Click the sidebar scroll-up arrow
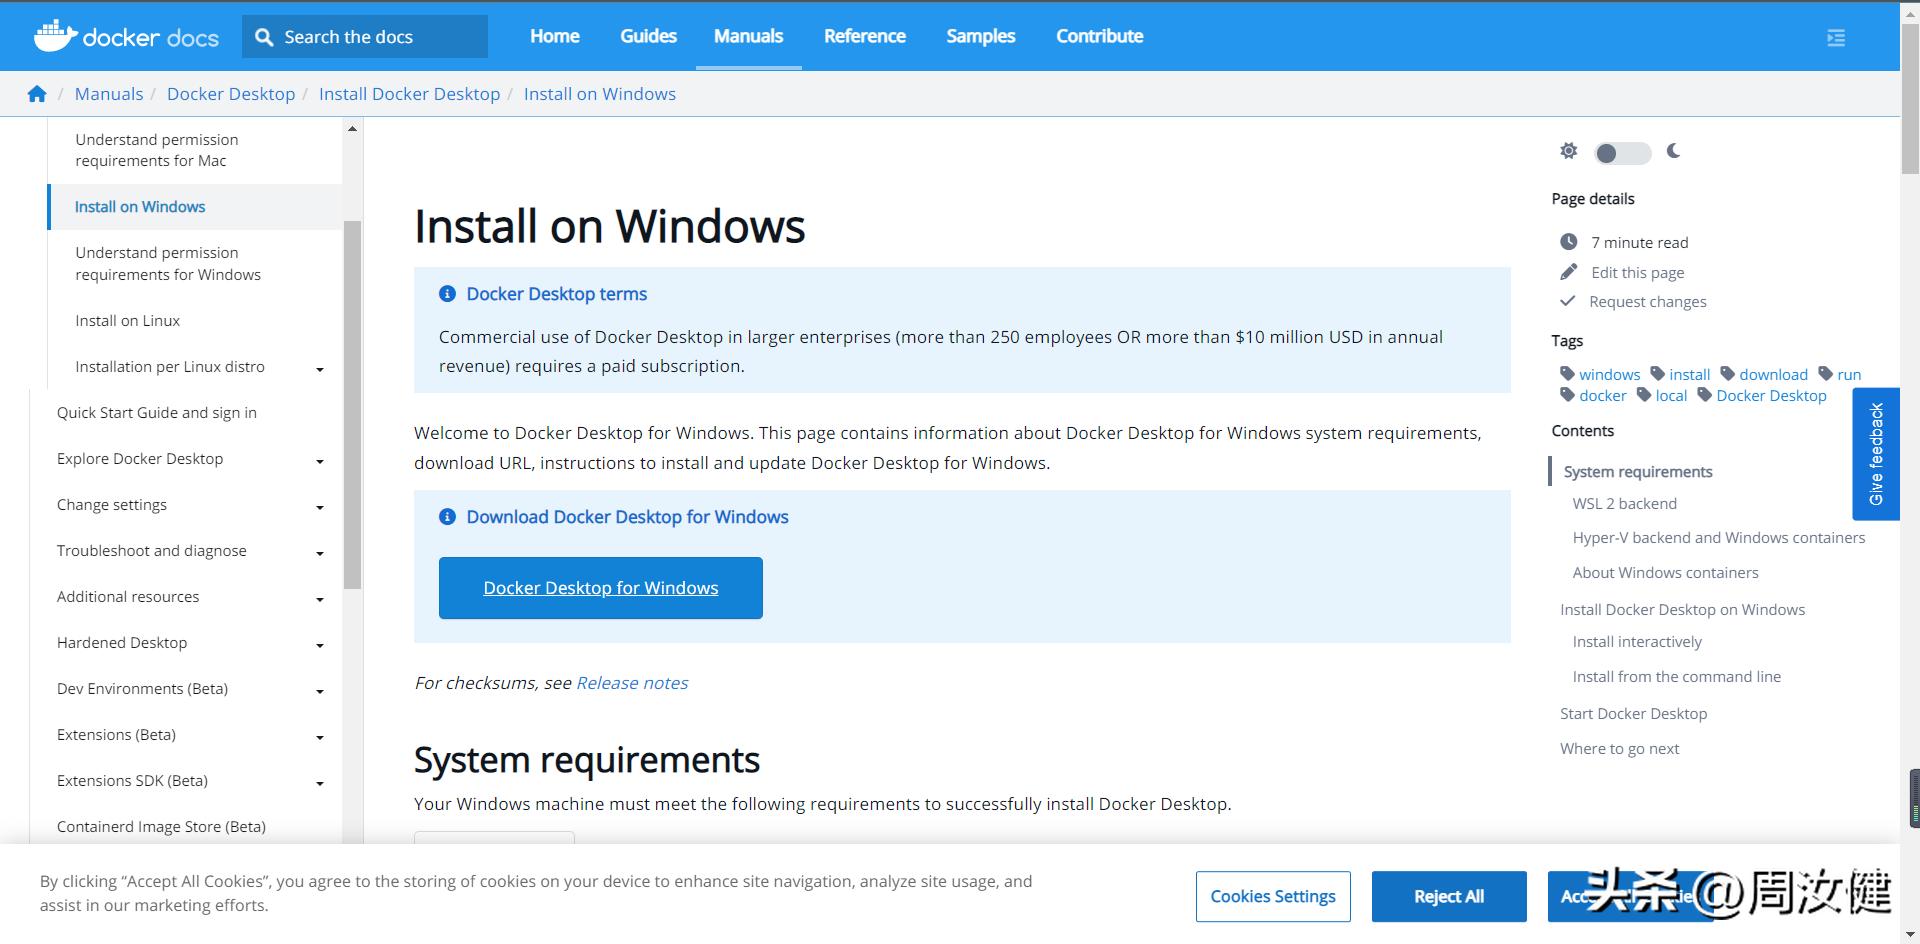The height and width of the screenshot is (944, 1920). (352, 129)
